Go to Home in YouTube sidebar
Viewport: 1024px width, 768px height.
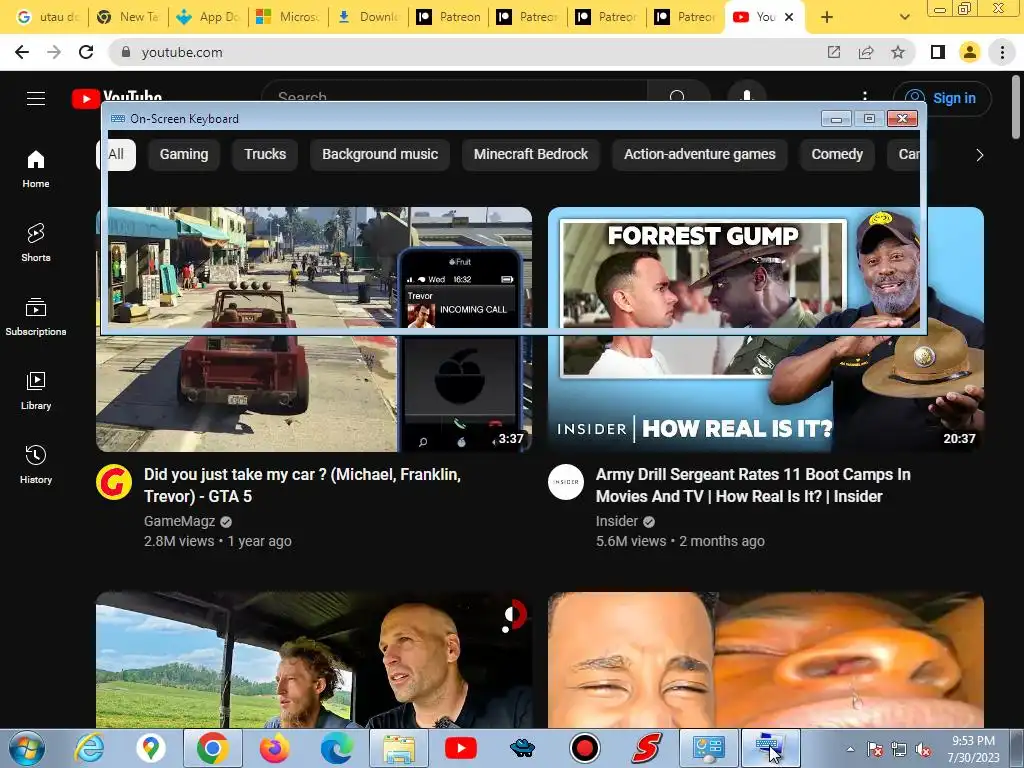pyautogui.click(x=36, y=169)
